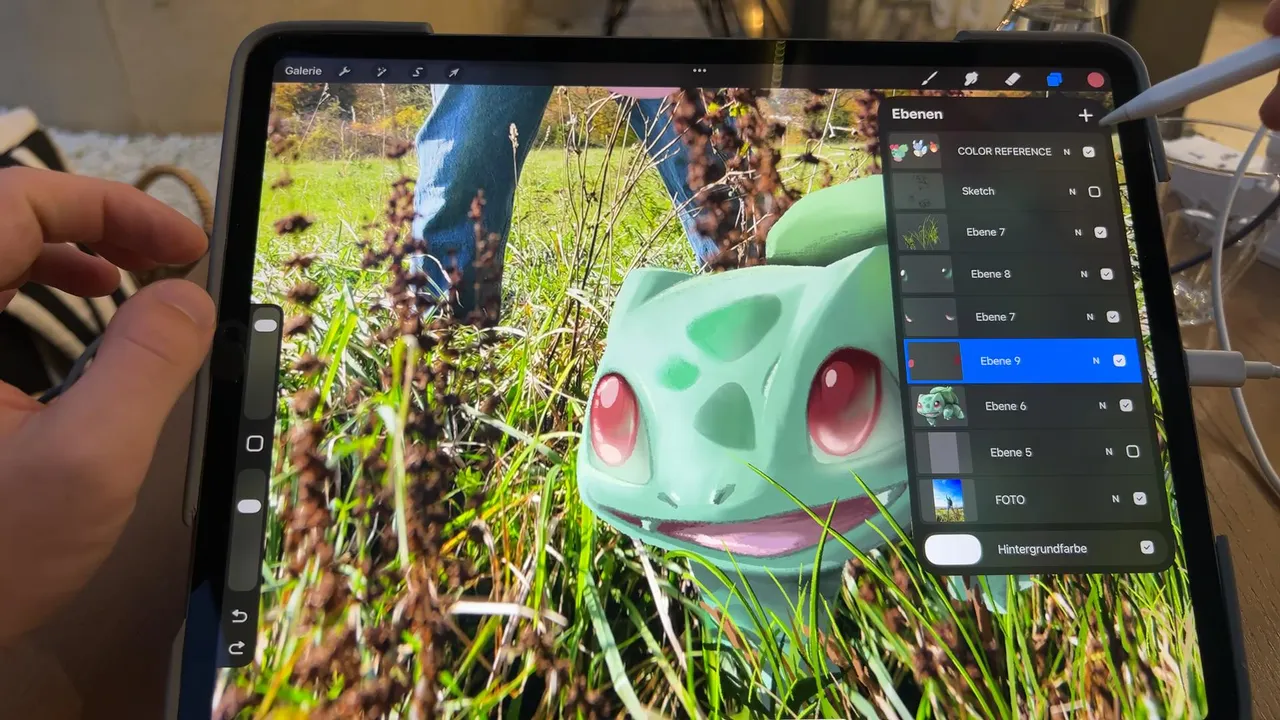Select the Eraser tool
Screen dimensions: 1280x720
click(1012, 78)
